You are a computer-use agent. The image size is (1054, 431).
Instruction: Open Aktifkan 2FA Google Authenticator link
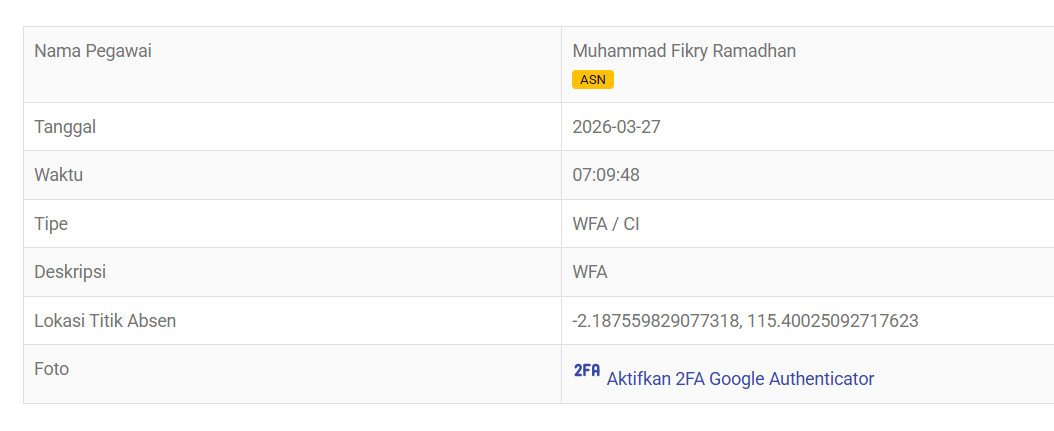(x=739, y=379)
